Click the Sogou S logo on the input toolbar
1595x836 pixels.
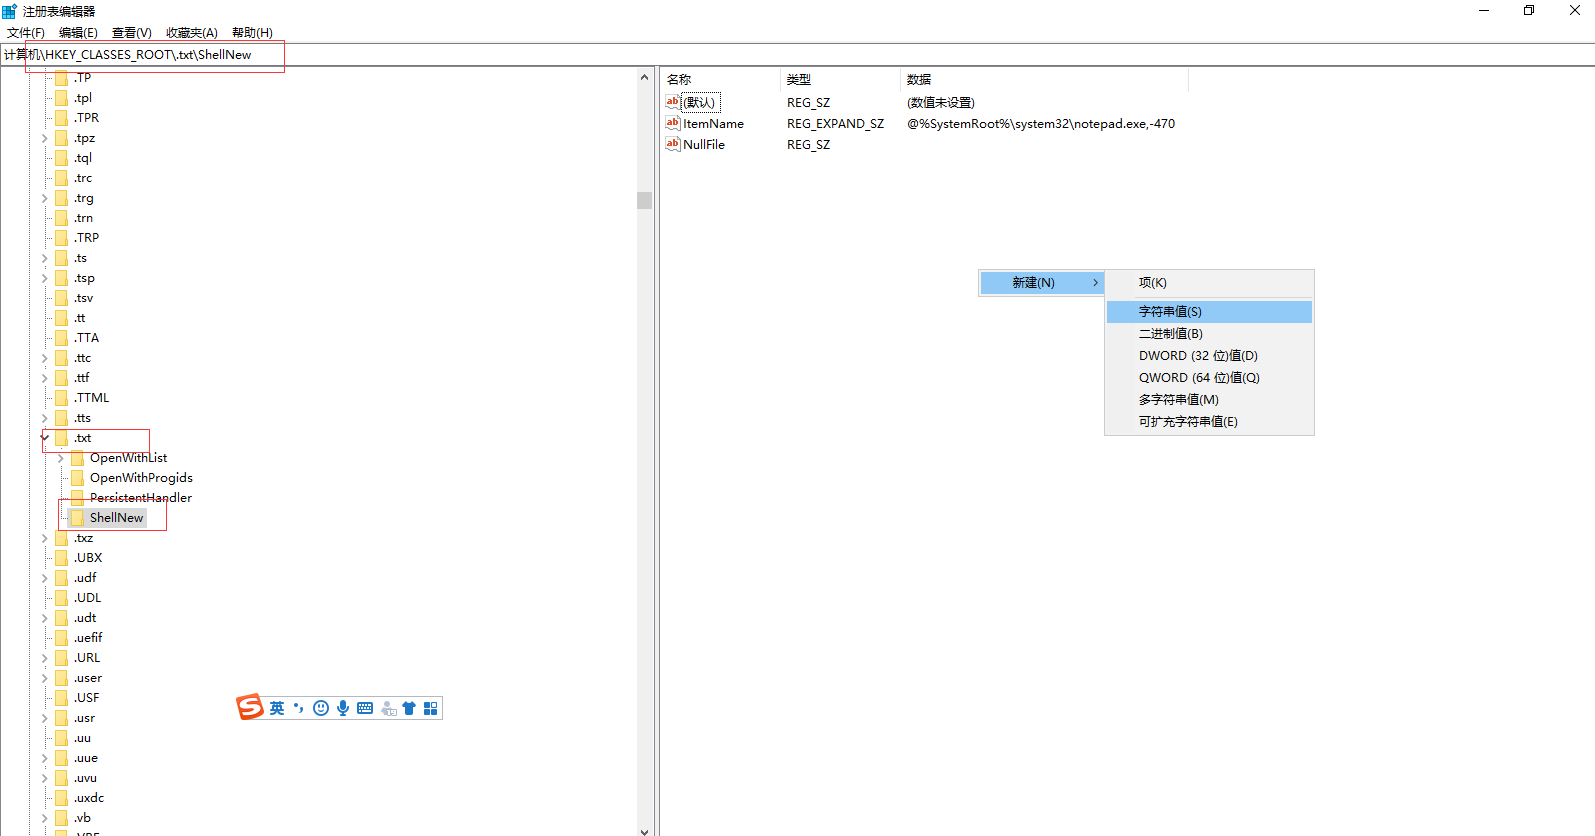(250, 707)
